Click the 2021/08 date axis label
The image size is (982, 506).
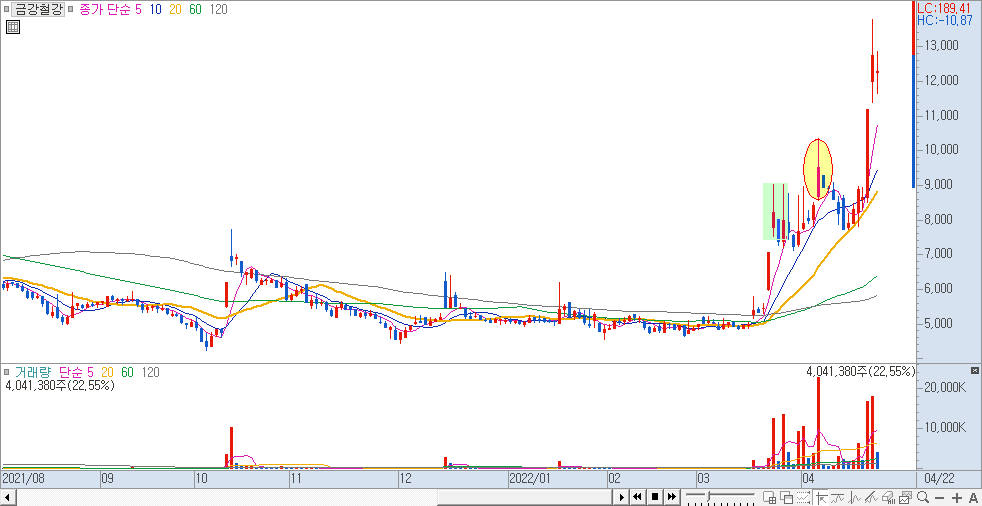23,478
